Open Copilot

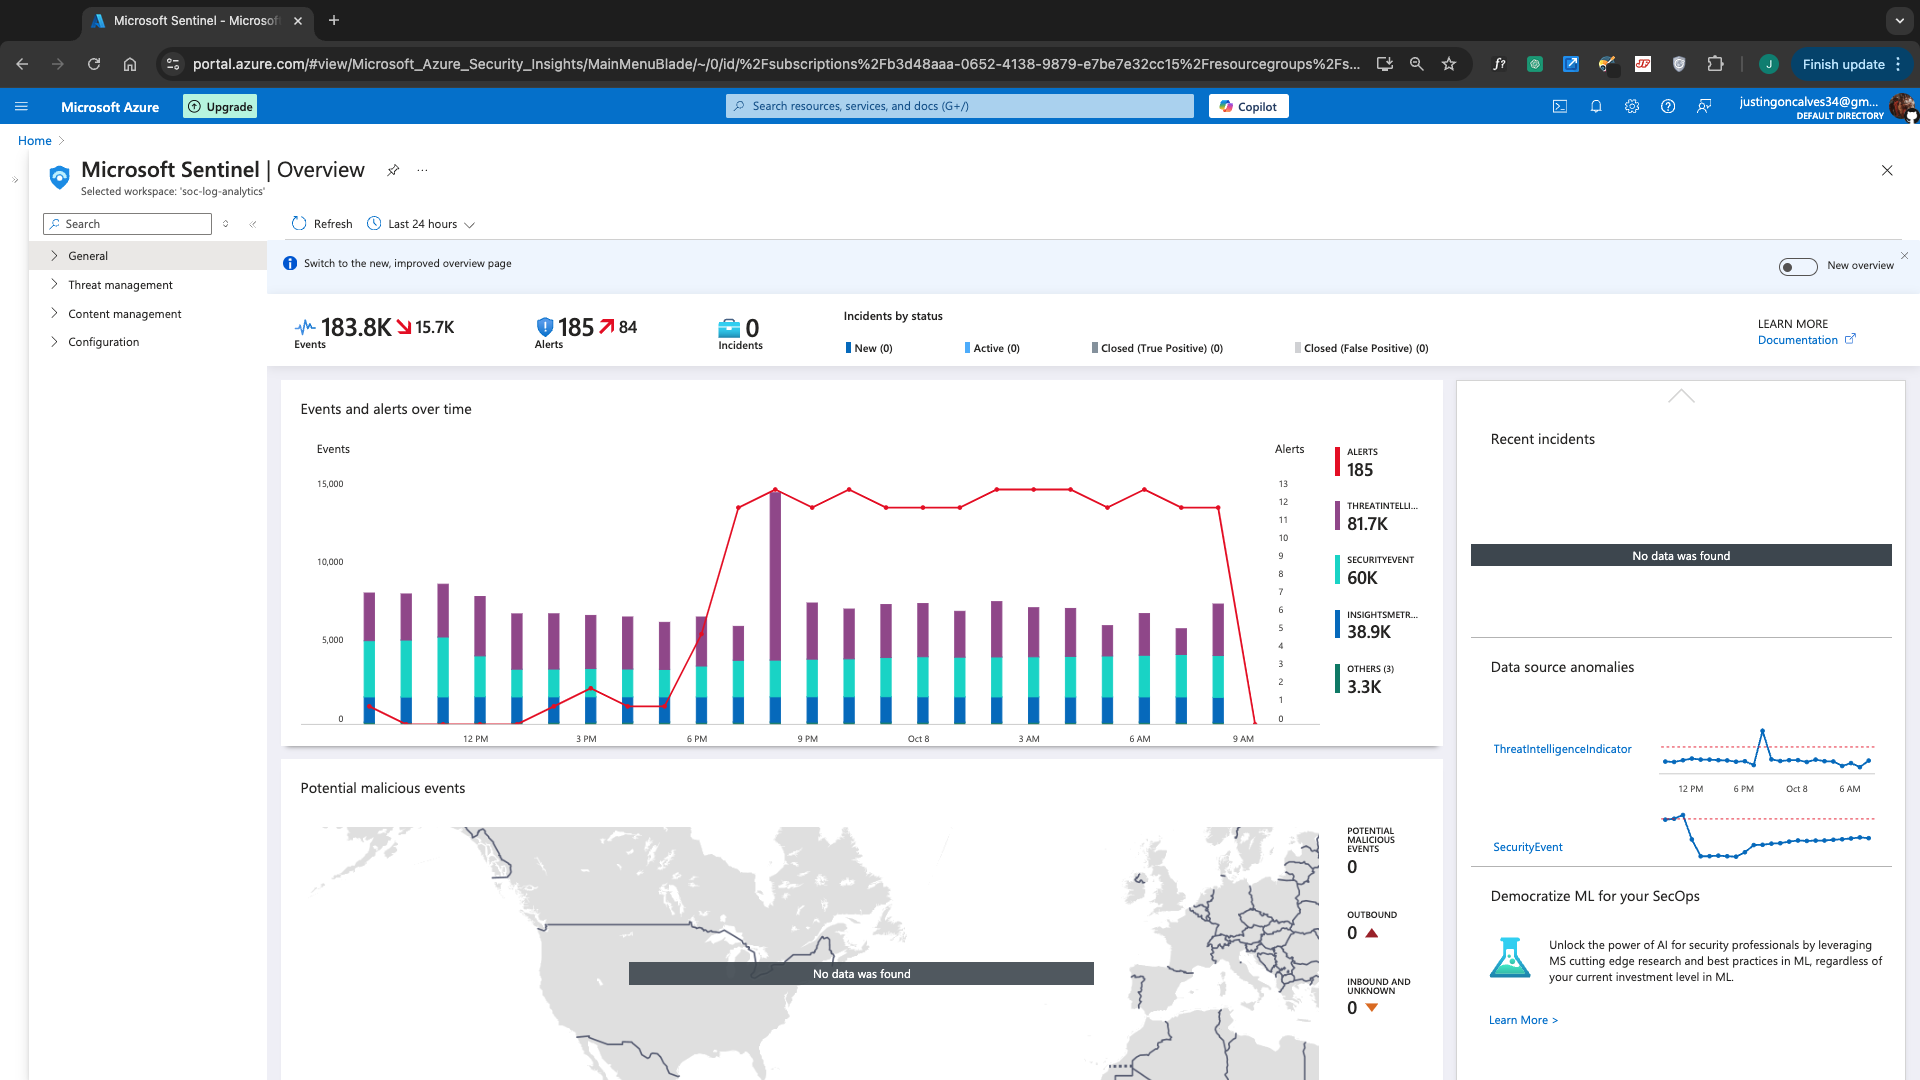1248,106
